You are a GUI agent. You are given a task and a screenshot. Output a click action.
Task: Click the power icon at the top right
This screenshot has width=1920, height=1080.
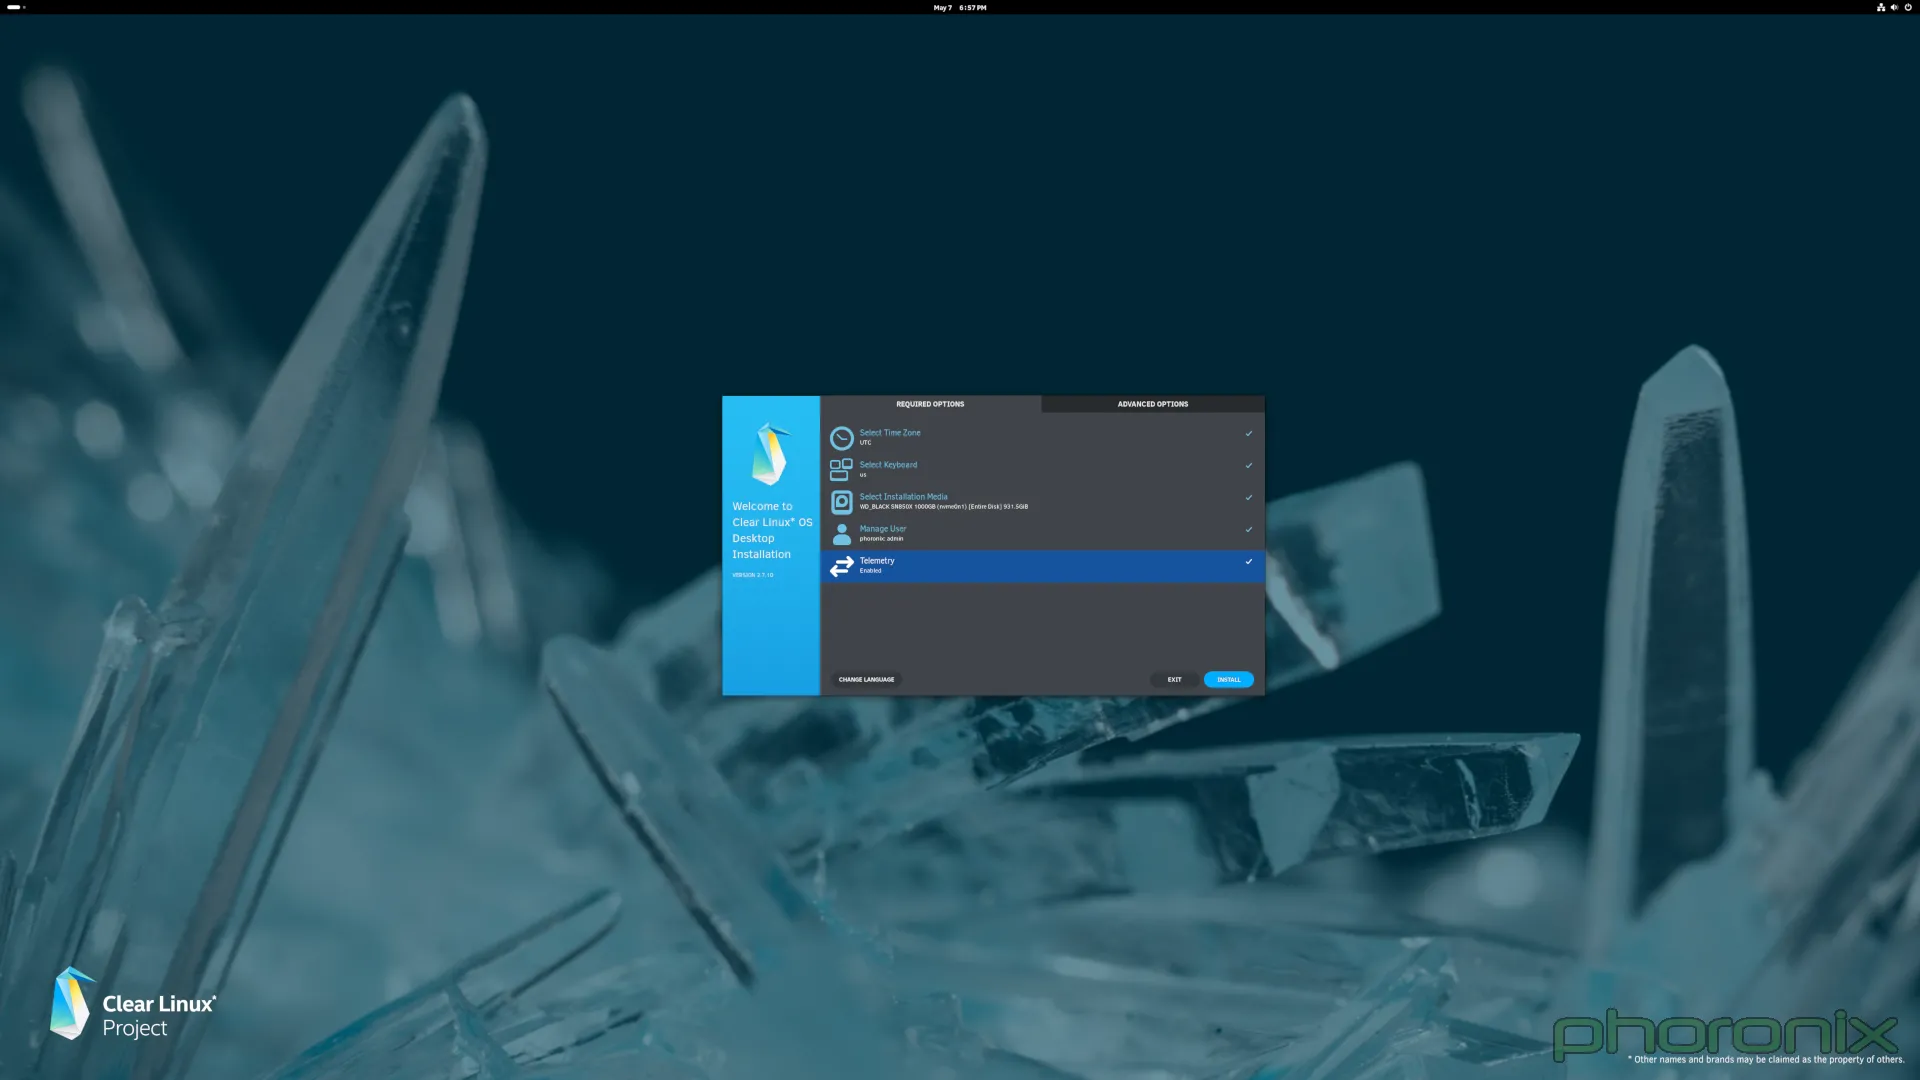[1906, 7]
